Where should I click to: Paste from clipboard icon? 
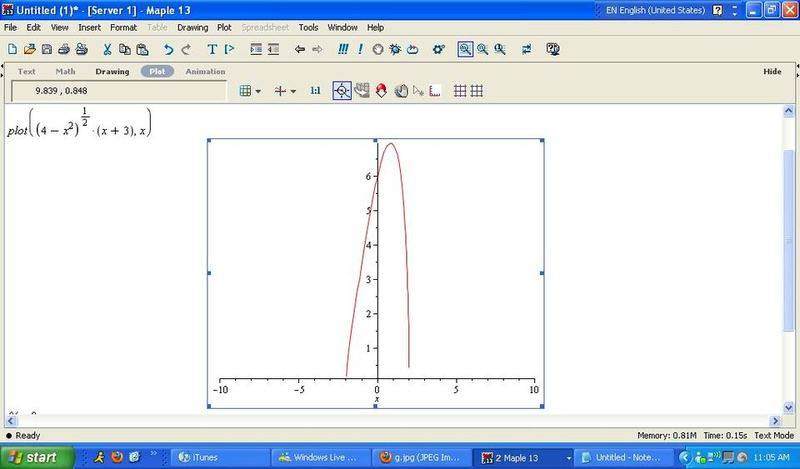142,49
